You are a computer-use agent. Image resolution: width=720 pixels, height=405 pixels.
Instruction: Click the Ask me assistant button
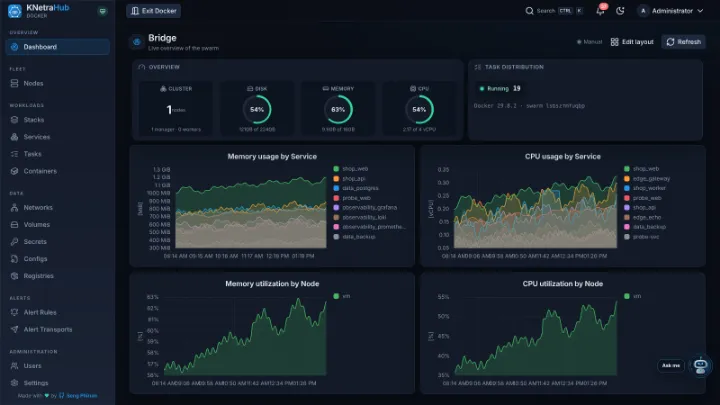coord(671,366)
